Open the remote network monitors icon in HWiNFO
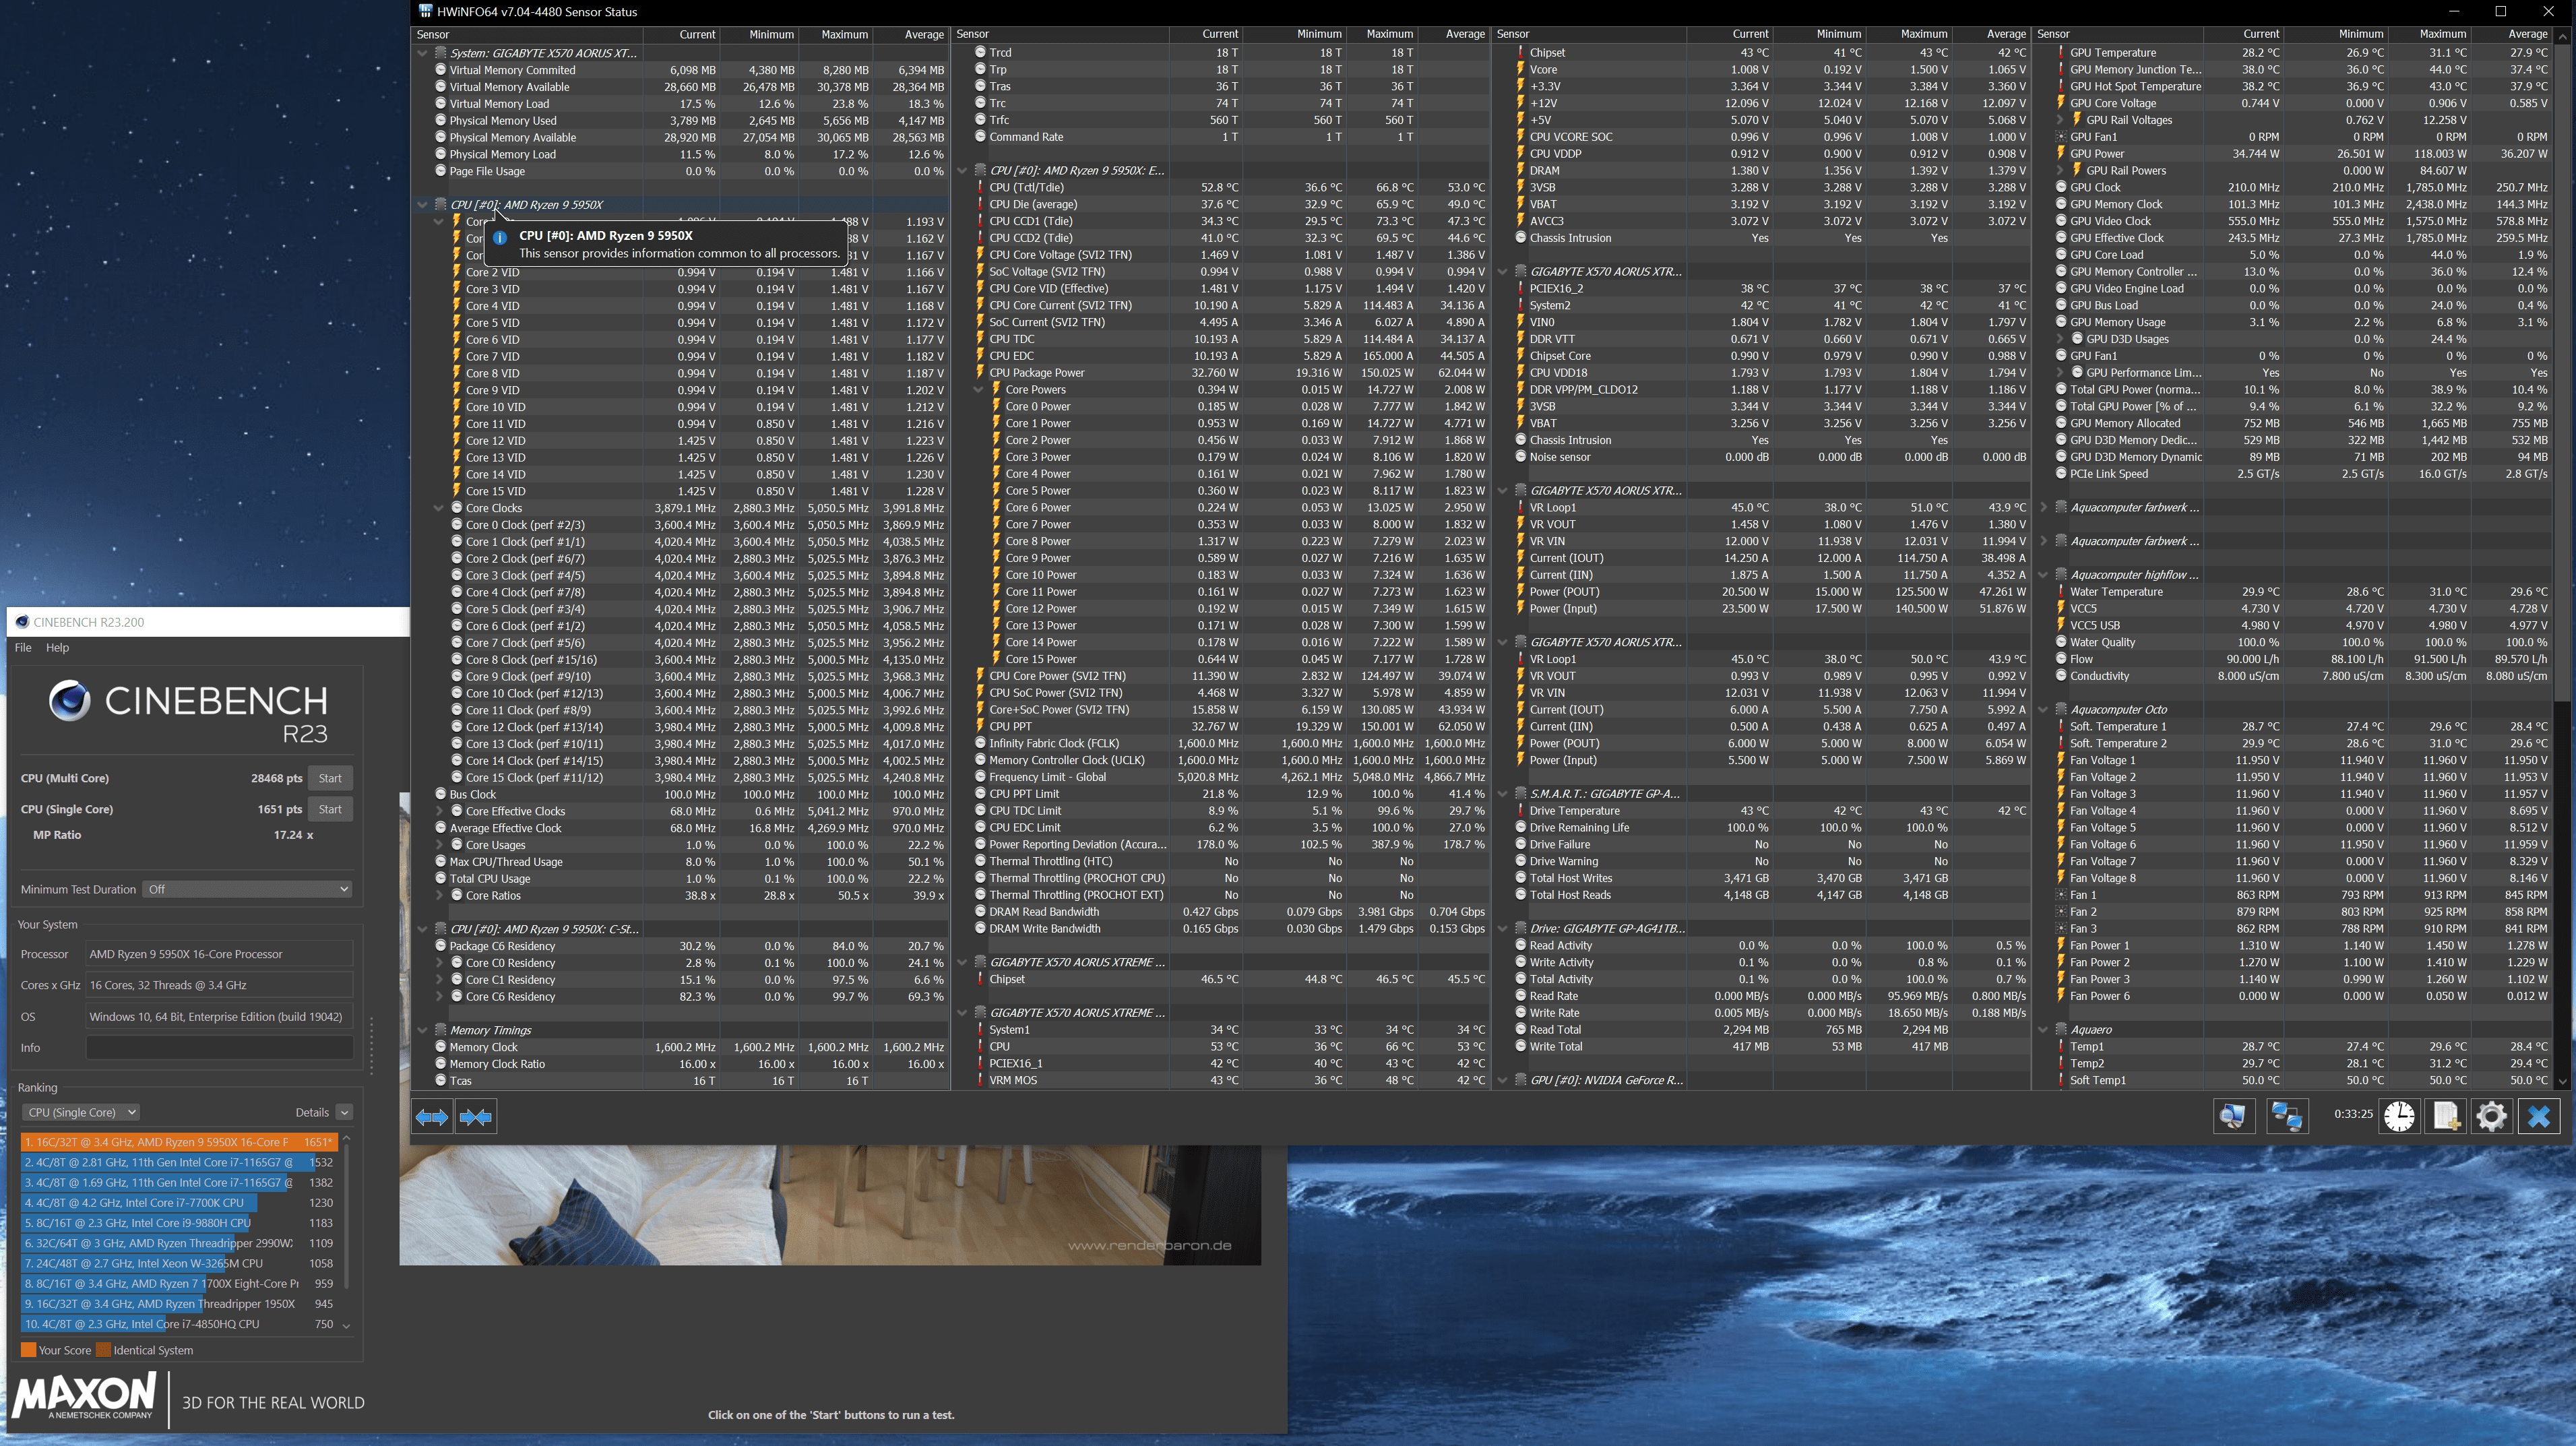 pyautogui.click(x=2286, y=1115)
